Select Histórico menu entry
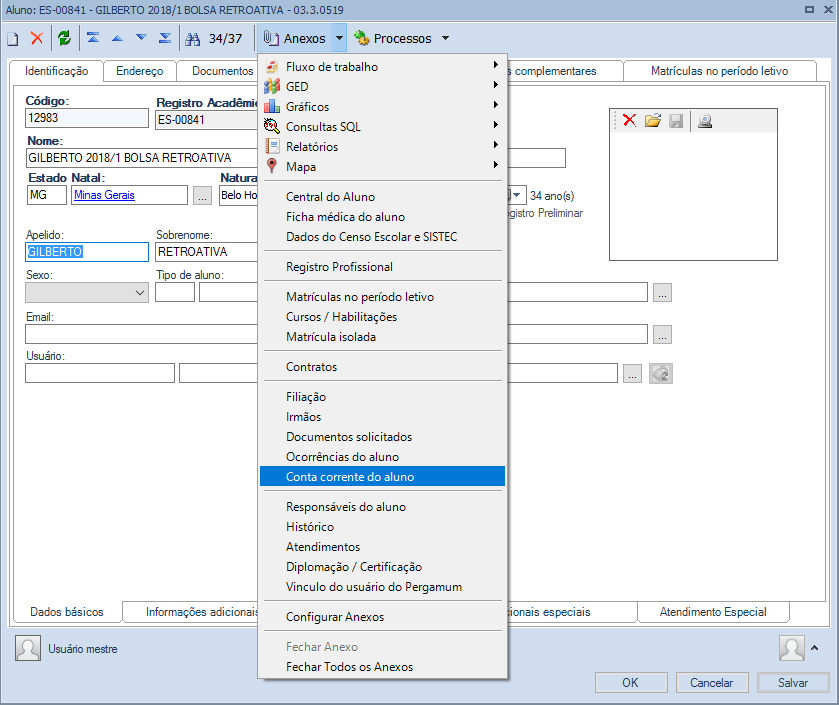 click(383, 527)
